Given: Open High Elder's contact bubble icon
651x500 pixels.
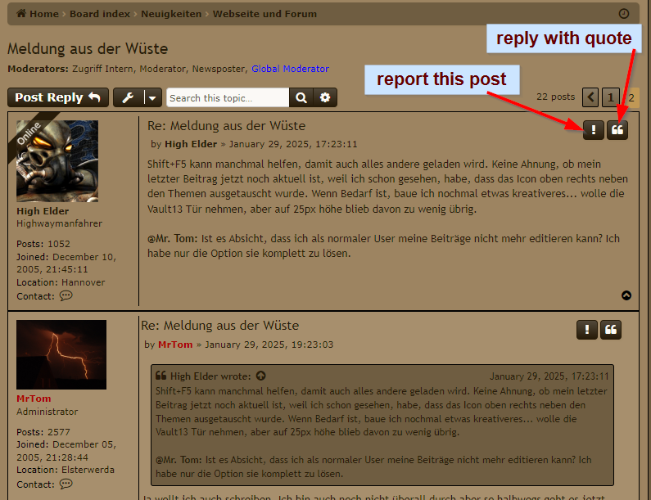Looking at the screenshot, I should coord(66,296).
